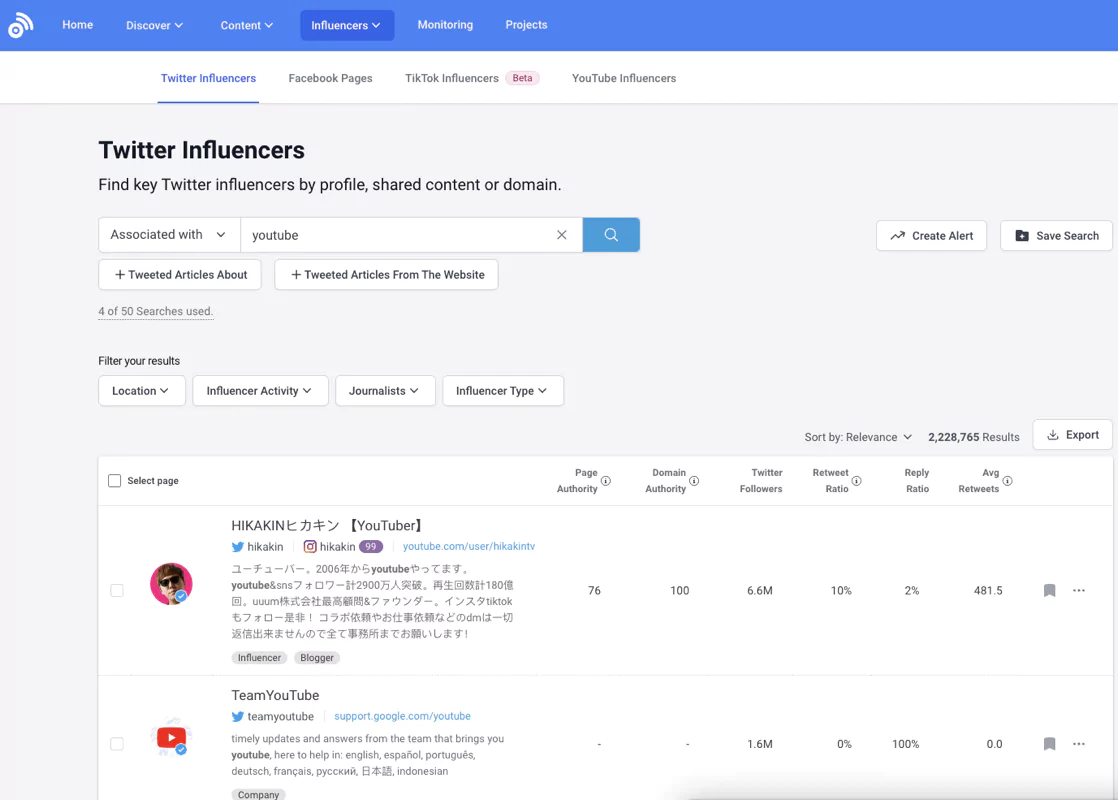Clear the youtube search using the X icon

pyautogui.click(x=561, y=234)
